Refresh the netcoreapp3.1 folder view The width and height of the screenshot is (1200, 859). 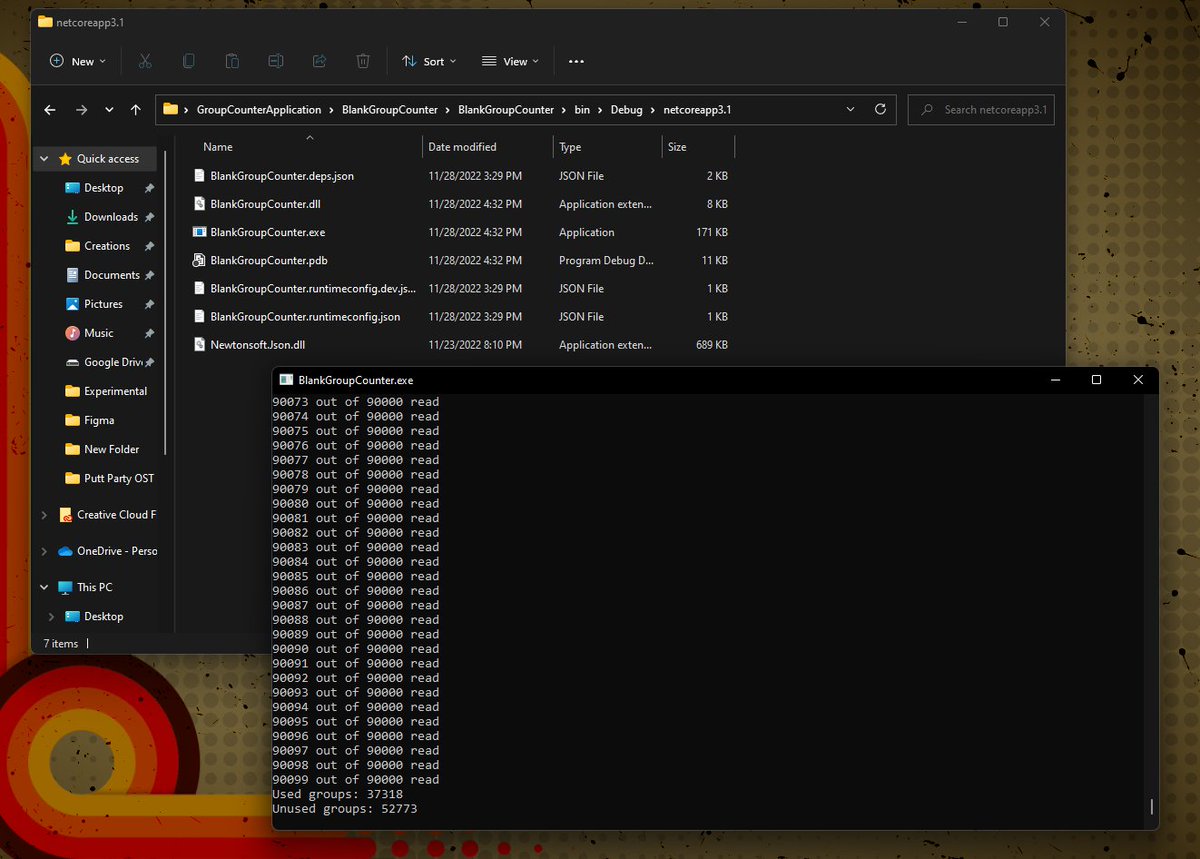pyautogui.click(x=880, y=110)
